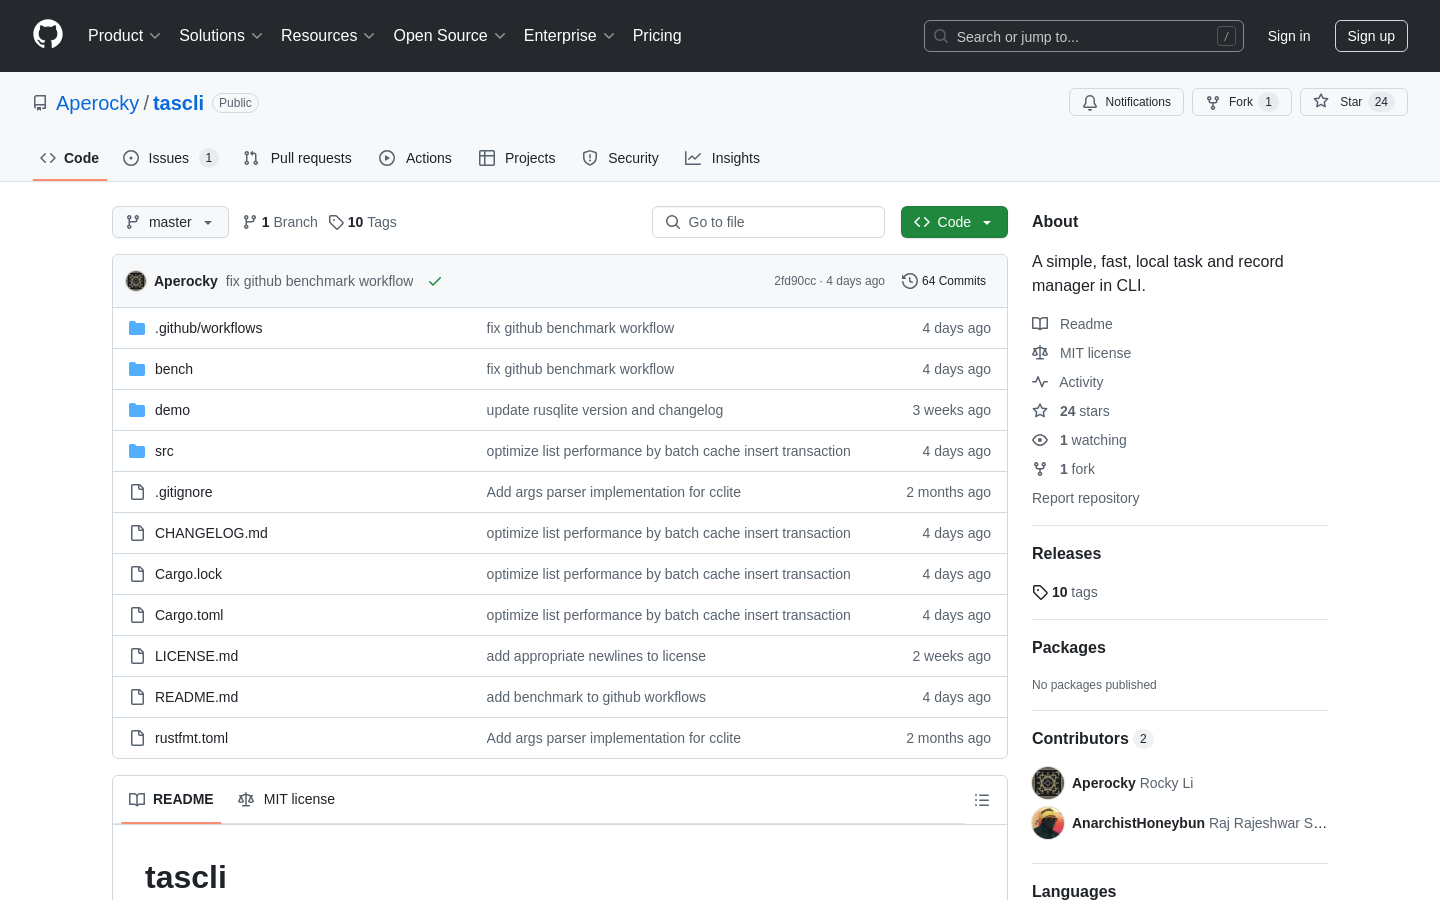Expand the Open Source menu
1440x900 pixels.
450,35
